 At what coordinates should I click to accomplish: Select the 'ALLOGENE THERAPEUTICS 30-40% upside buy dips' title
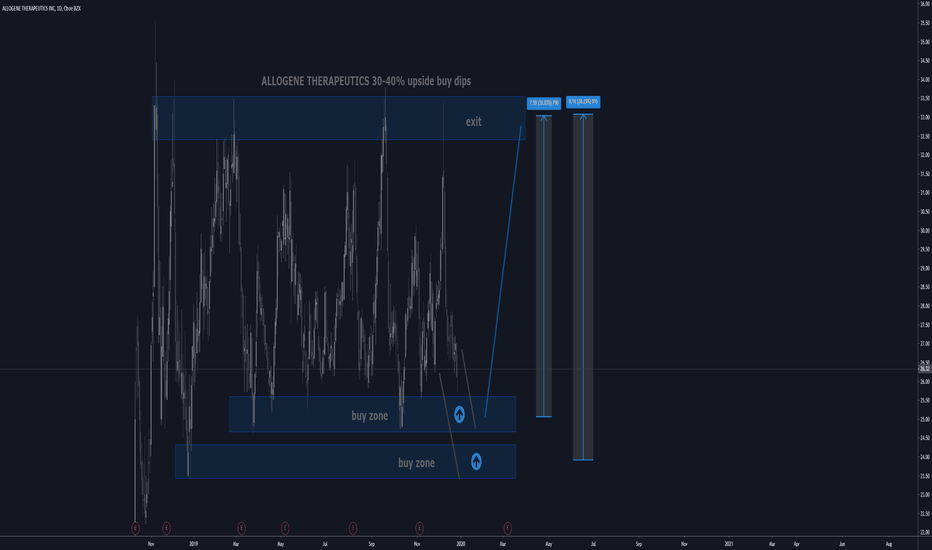pyautogui.click(x=366, y=81)
